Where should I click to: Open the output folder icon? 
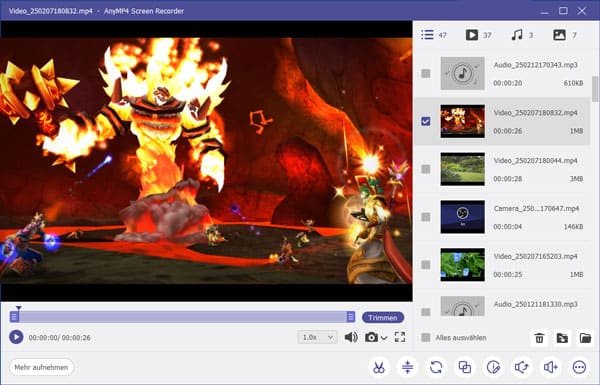(x=585, y=338)
